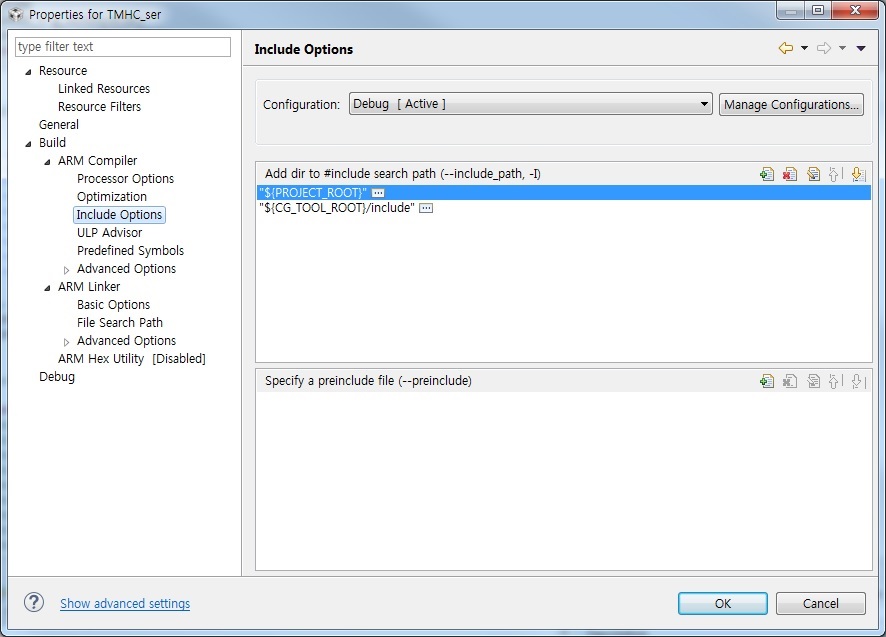Collapse the Build tree node

coord(28,144)
